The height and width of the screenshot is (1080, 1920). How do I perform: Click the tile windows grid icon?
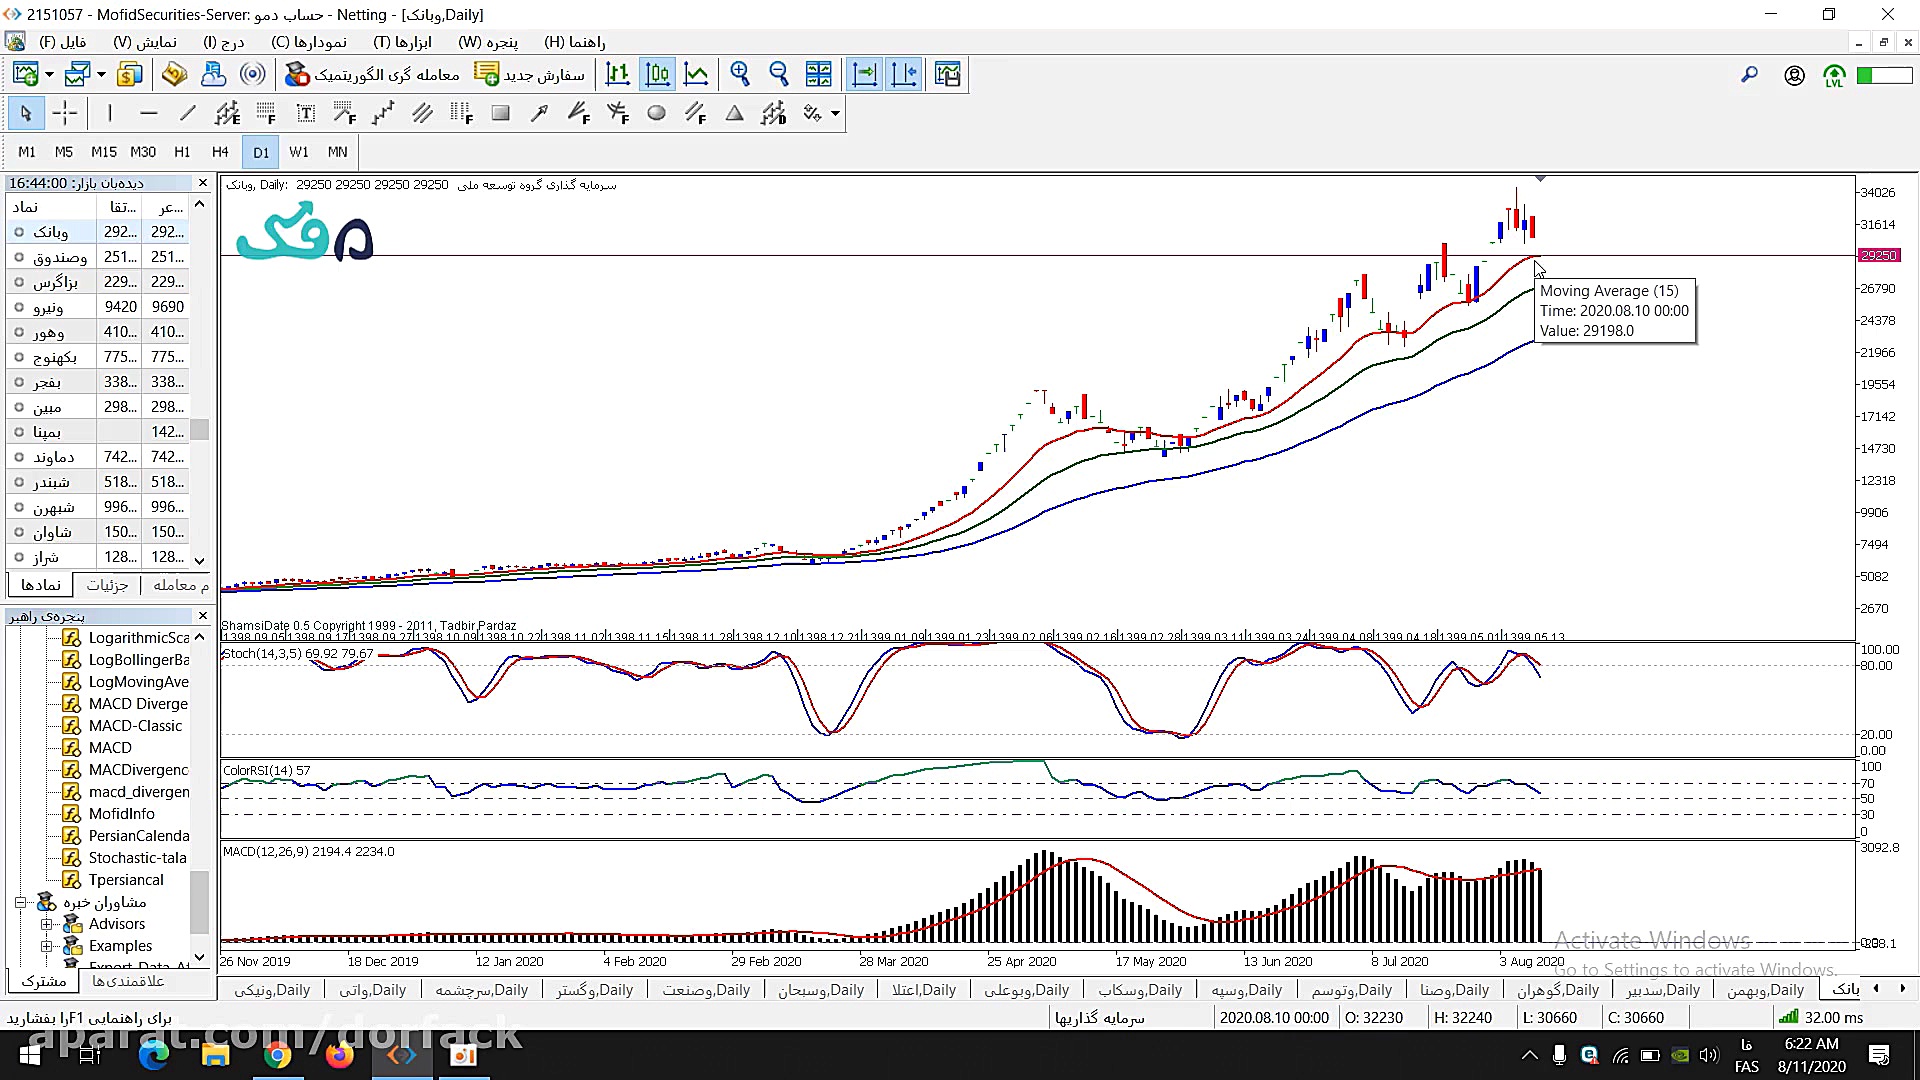[x=818, y=74]
